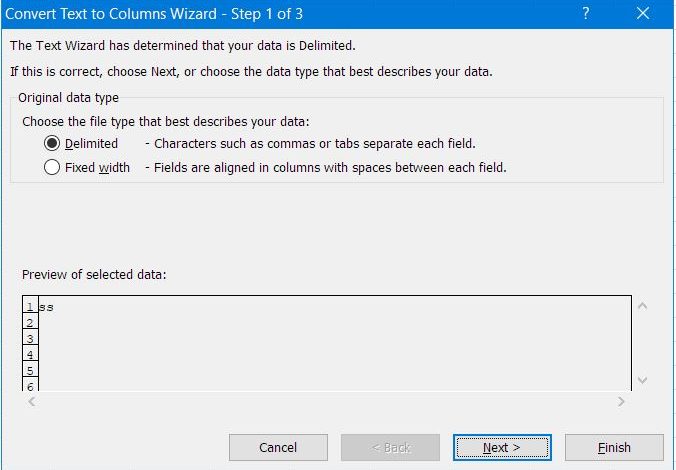676x470 pixels.
Task: Select row 1 header in data preview
Action: (30, 307)
